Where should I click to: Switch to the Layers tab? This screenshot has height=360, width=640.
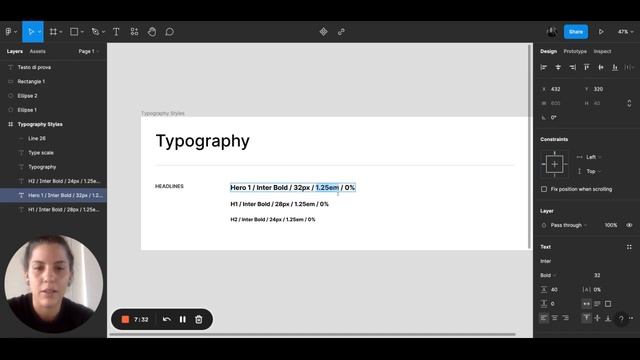pos(15,51)
